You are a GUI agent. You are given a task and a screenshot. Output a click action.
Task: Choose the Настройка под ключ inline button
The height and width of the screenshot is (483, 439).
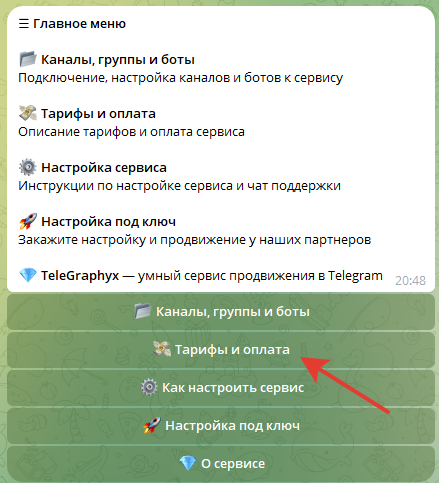[221, 426]
